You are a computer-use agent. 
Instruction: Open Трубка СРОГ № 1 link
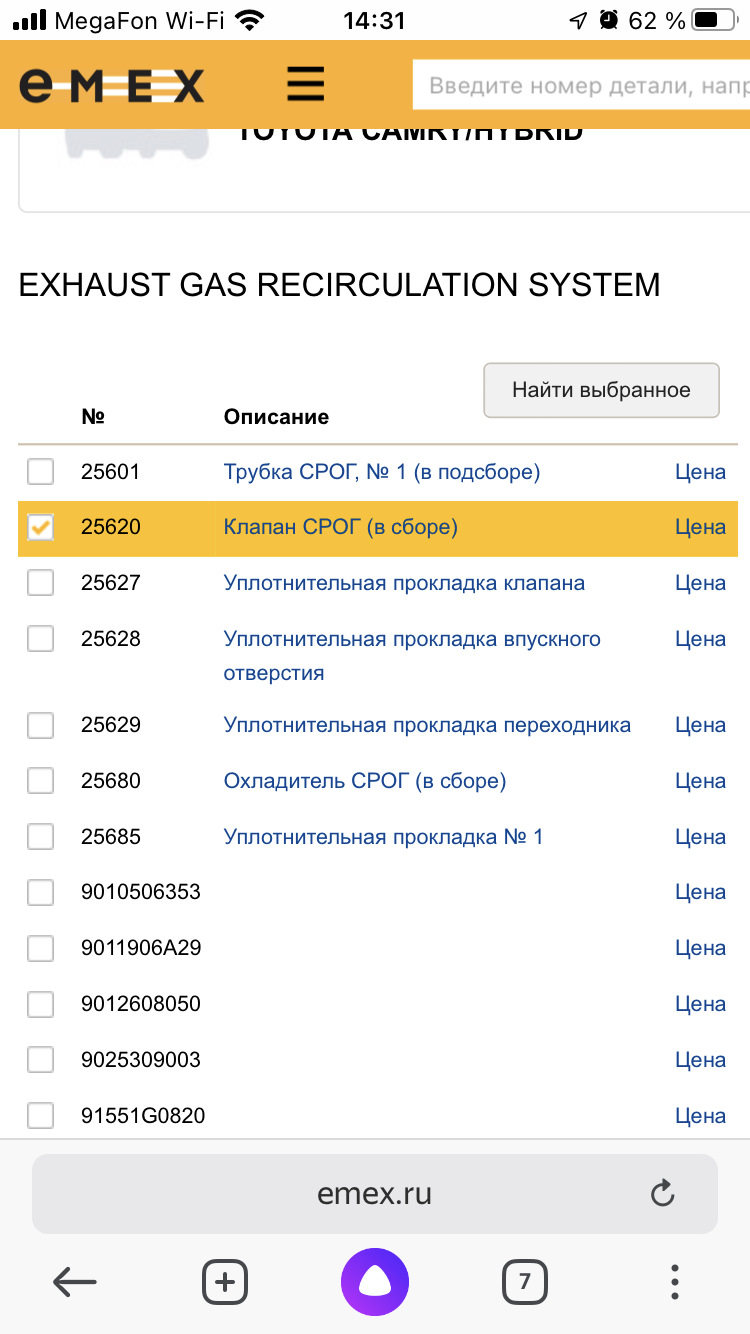pos(381,471)
